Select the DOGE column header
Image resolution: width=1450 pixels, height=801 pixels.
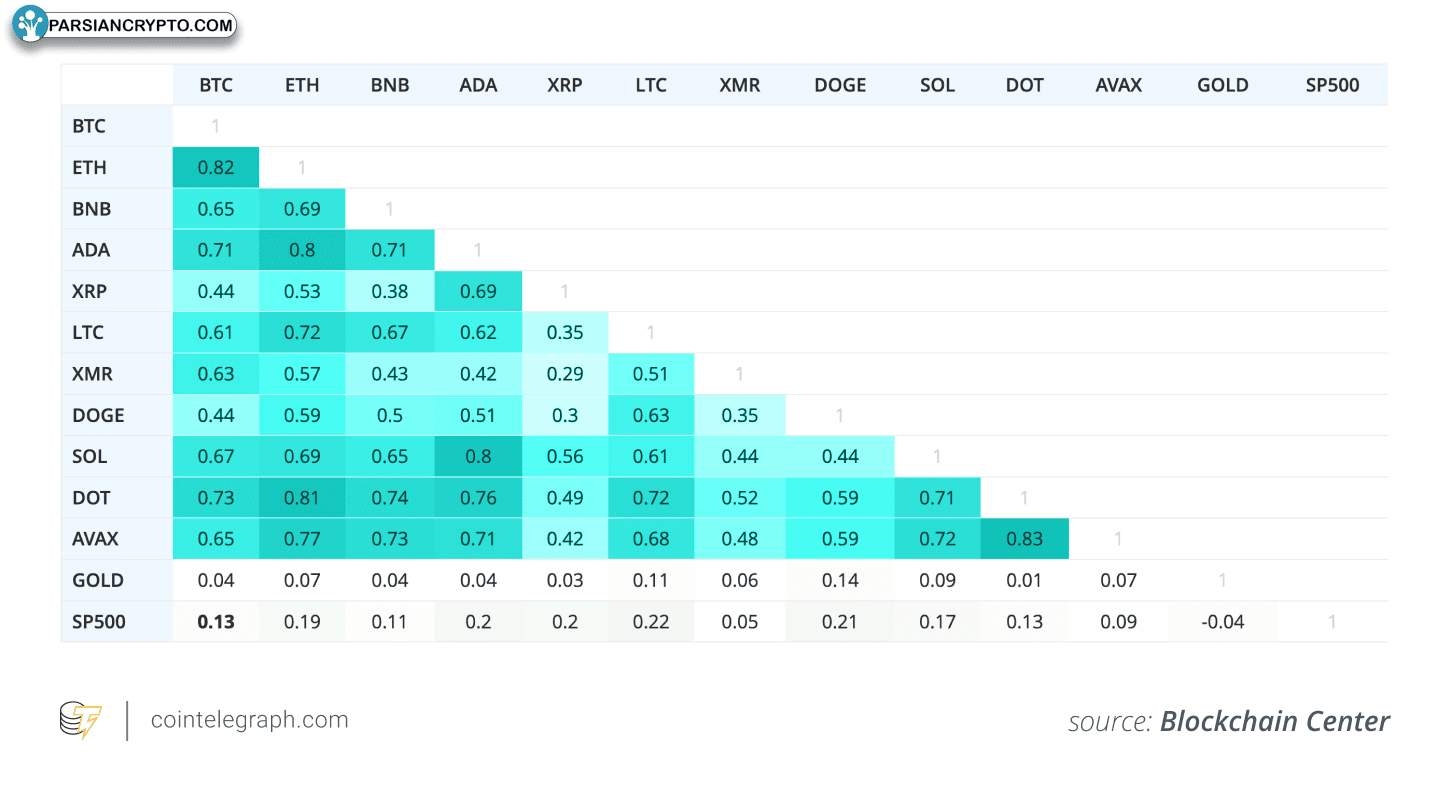click(840, 85)
